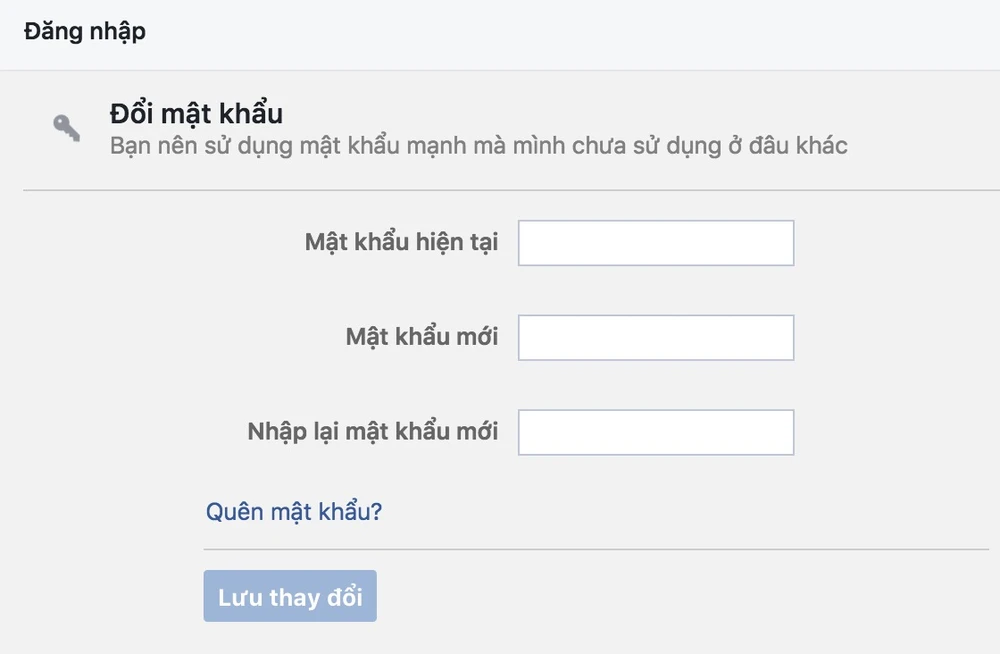Select the gray key symbol in the panel
Screen dimensions: 1000x654
[67, 128]
